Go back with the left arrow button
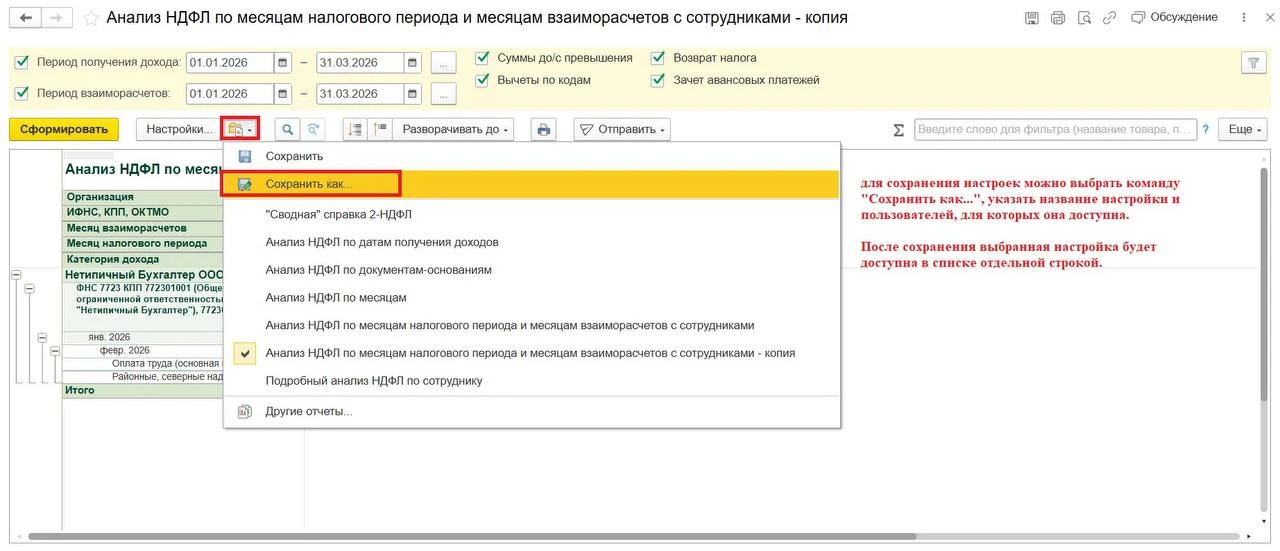The width and height of the screenshot is (1280, 551). pyautogui.click(x=25, y=18)
